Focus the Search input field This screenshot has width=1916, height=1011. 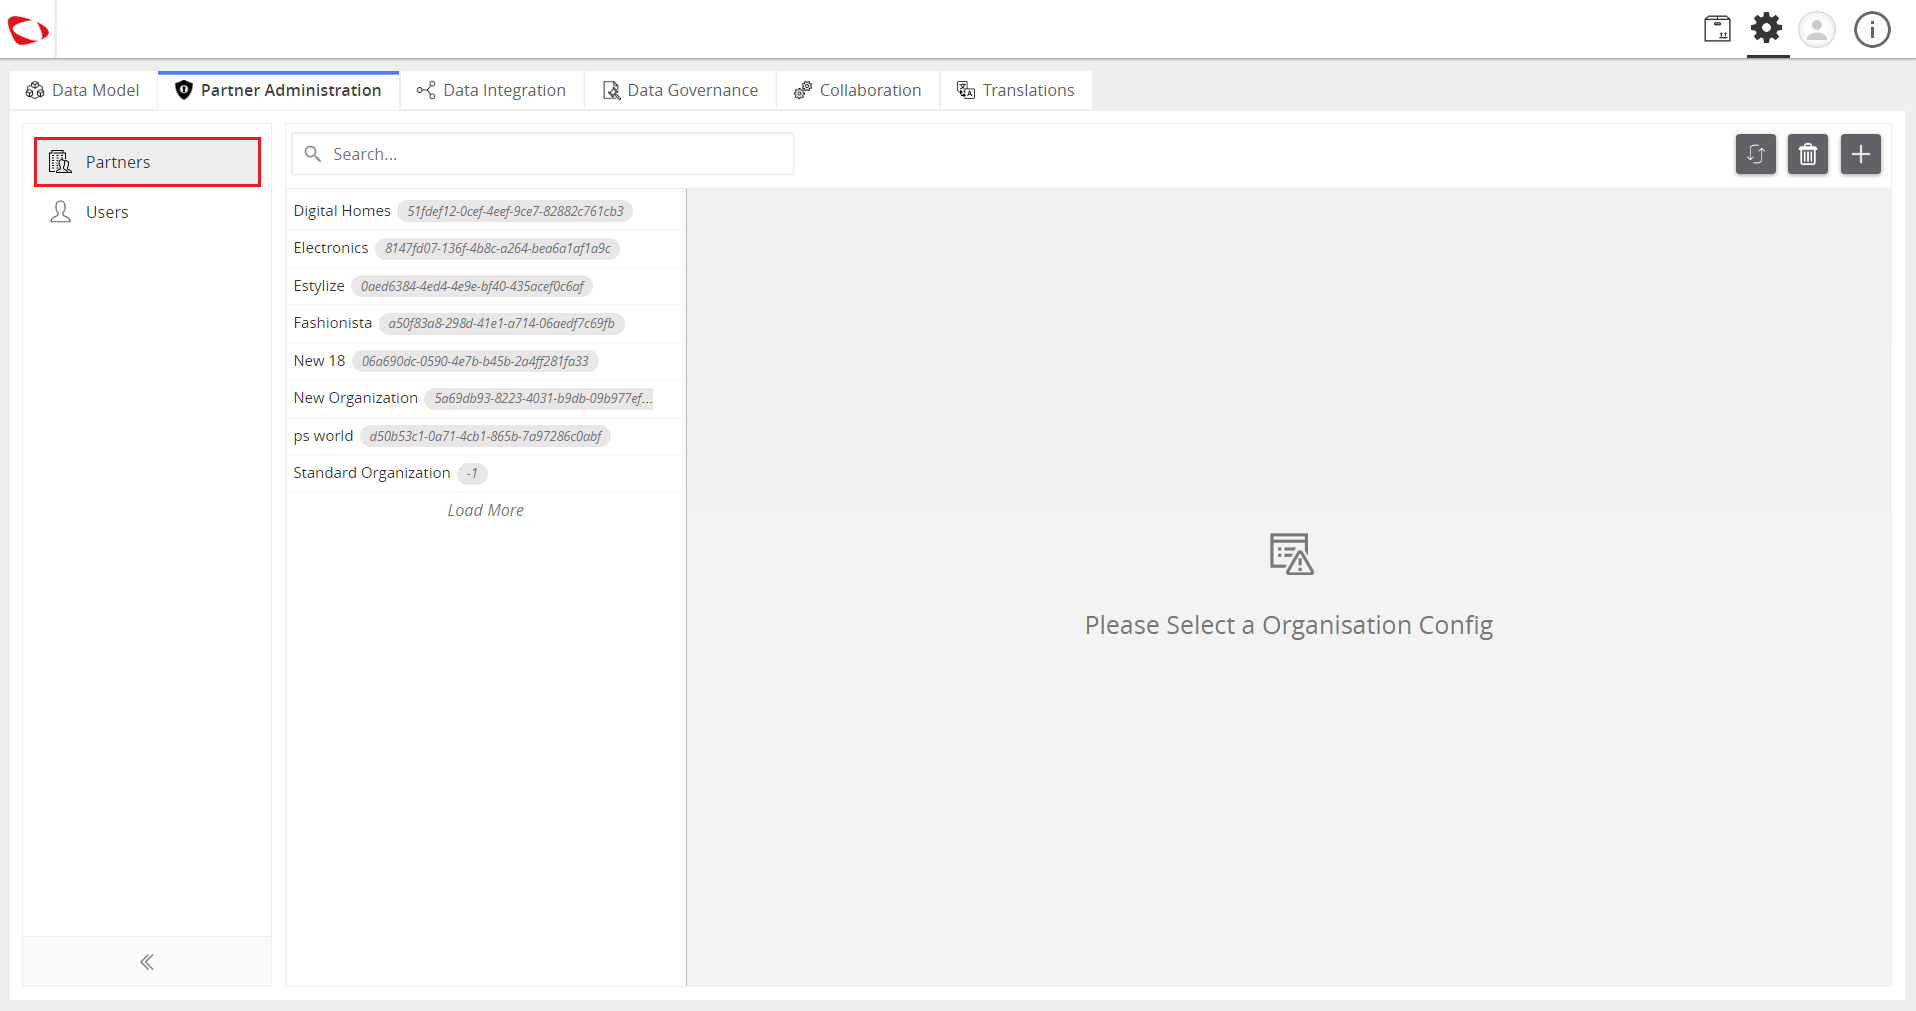click(543, 154)
